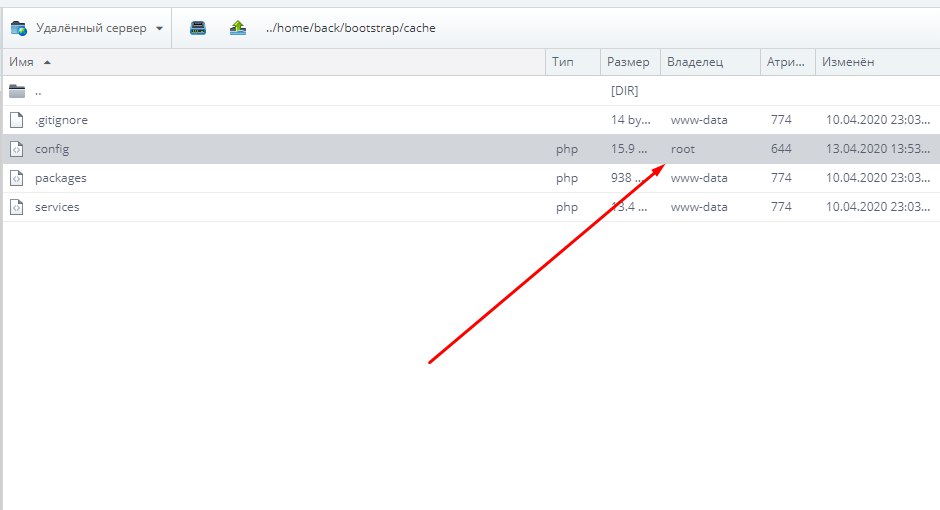Sort files by the Изменён column header
Viewport: 940px width, 510px height.
877,62
